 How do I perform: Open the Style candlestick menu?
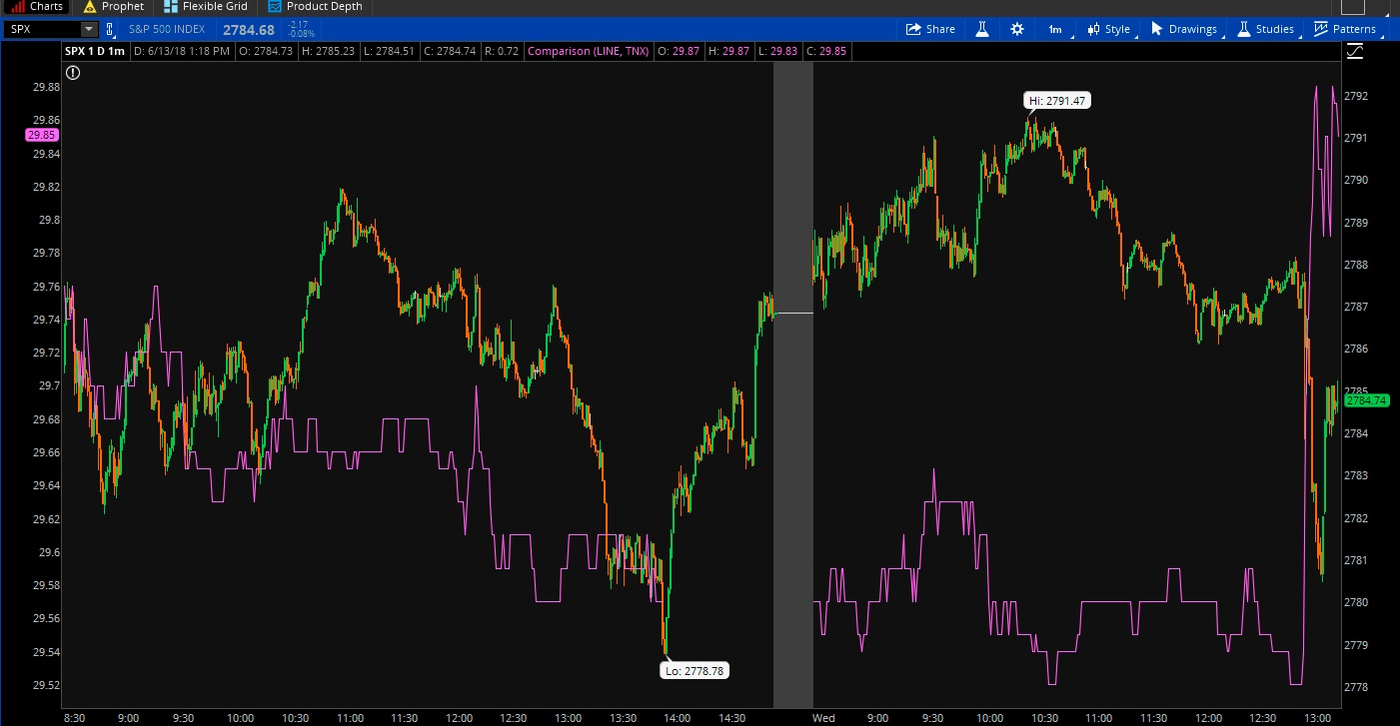[1108, 29]
